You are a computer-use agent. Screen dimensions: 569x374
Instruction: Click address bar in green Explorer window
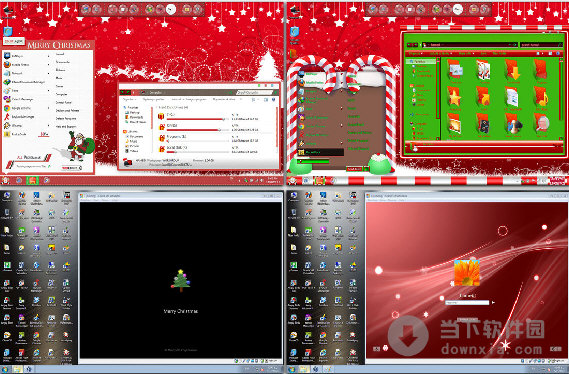[469, 45]
